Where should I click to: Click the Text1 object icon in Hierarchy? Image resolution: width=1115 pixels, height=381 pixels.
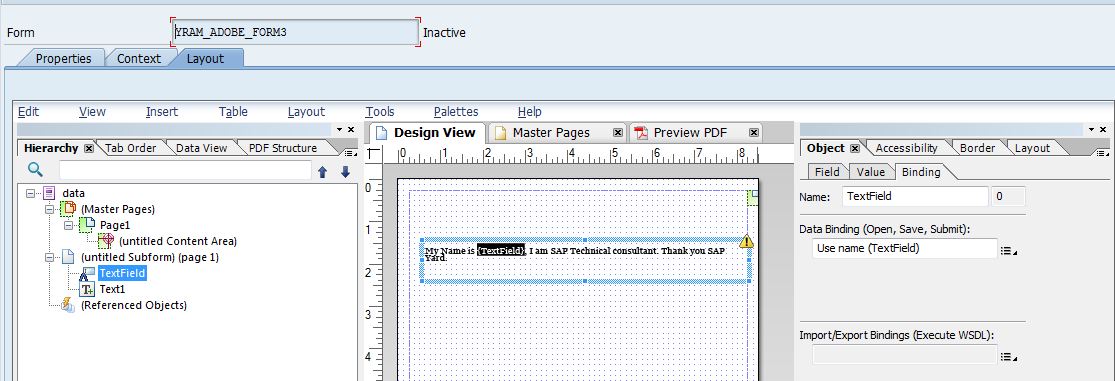click(87, 289)
